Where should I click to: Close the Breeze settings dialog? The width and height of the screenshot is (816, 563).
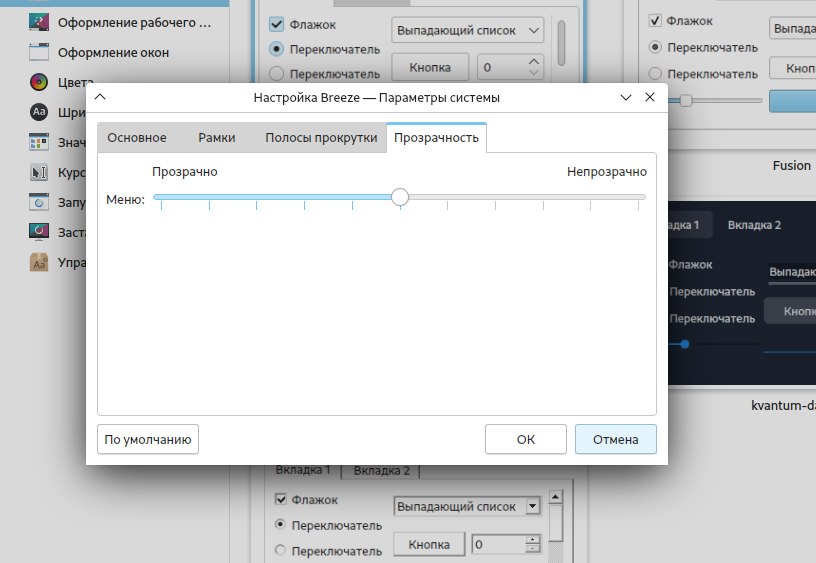pos(650,97)
